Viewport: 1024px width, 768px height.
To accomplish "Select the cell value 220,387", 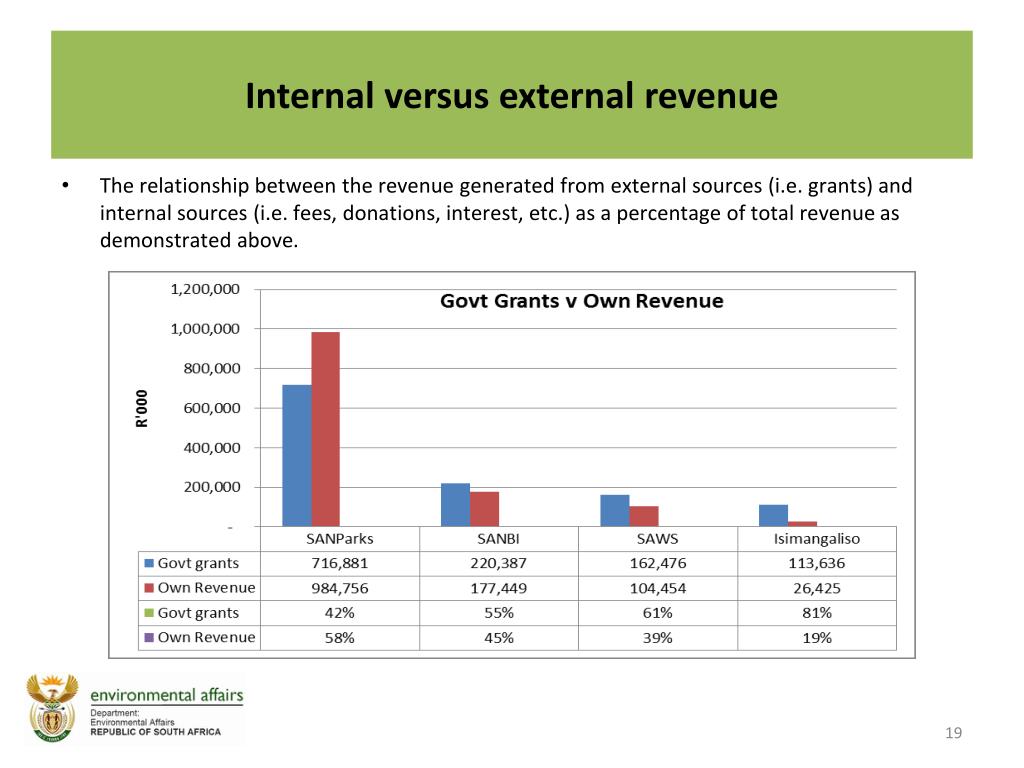I will pos(498,563).
